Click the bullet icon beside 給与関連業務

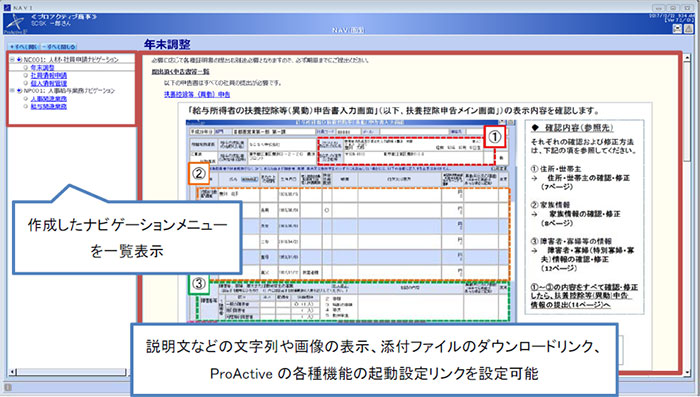tap(26, 107)
